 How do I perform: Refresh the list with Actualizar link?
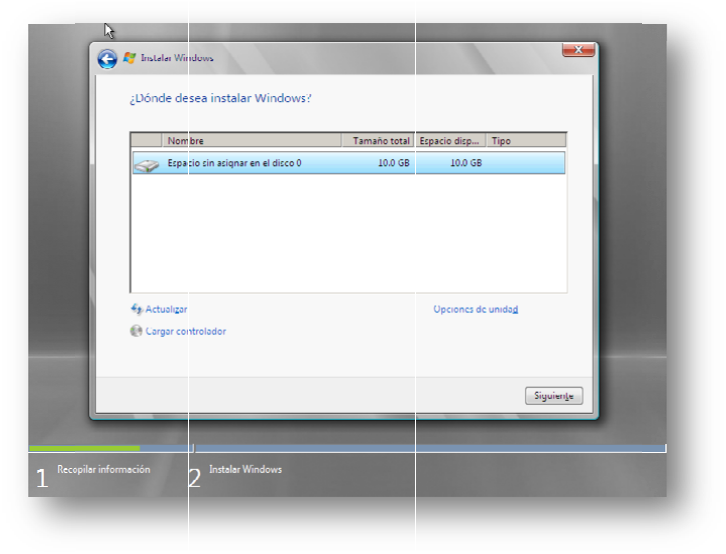point(166,309)
